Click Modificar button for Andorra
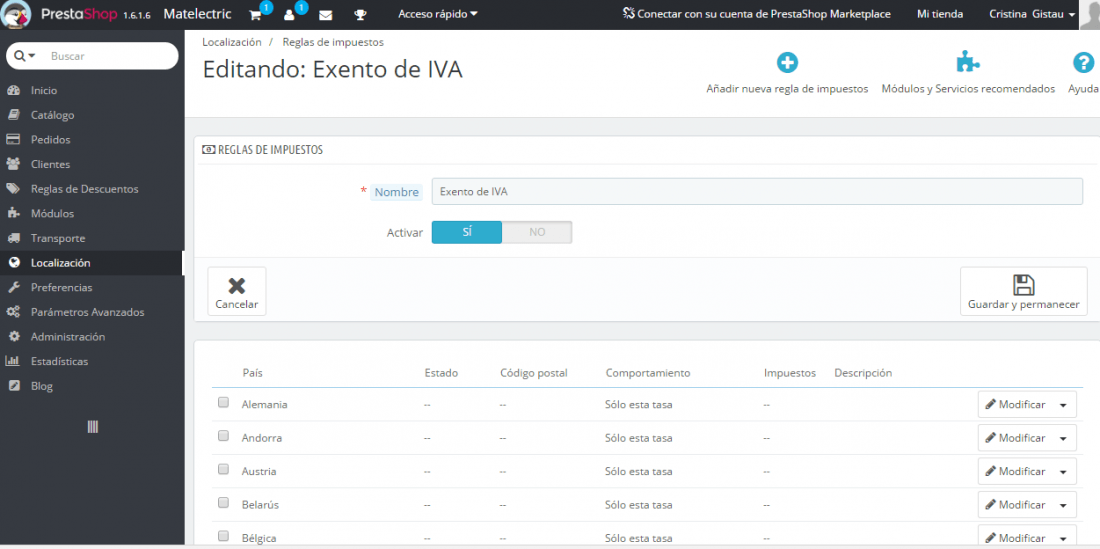This screenshot has height=549, width=1100. click(1015, 438)
